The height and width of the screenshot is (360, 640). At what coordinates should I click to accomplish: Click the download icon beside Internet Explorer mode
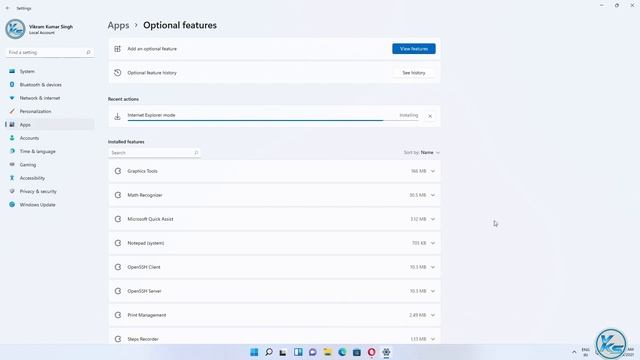pyautogui.click(x=118, y=116)
